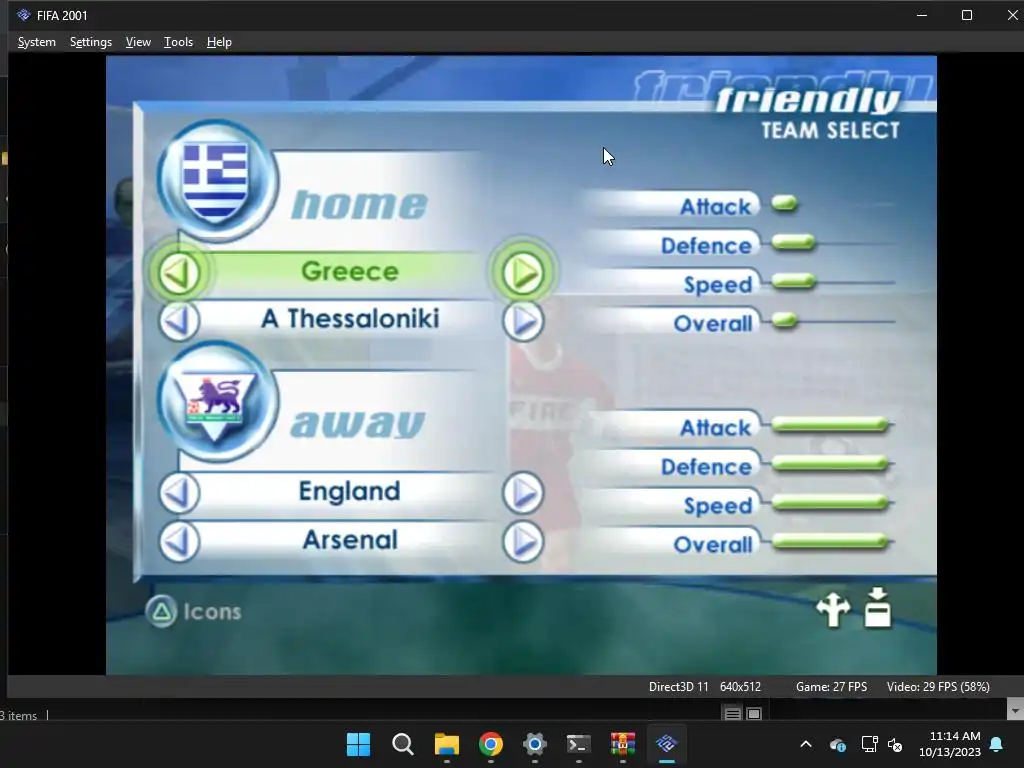Viewport: 1024px width, 768px height.
Task: Click scrollbar down arrow in background window
Action: coord(1015,709)
